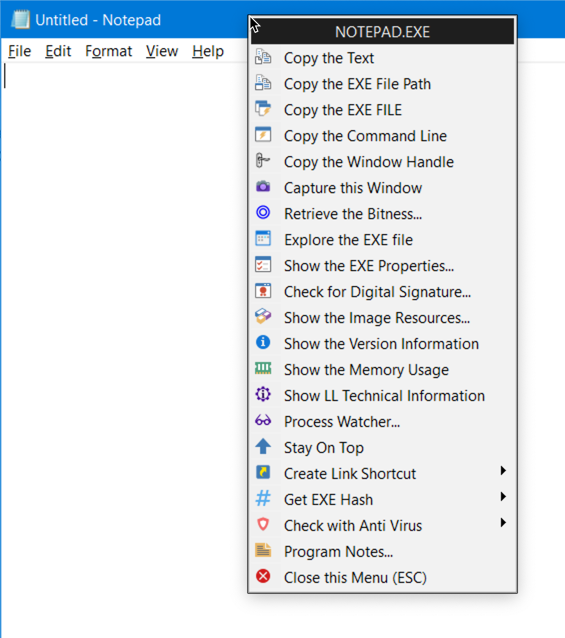565x638 pixels.
Task: Click the hash symbol icon for Get EXE Hash
Action: (x=263, y=498)
